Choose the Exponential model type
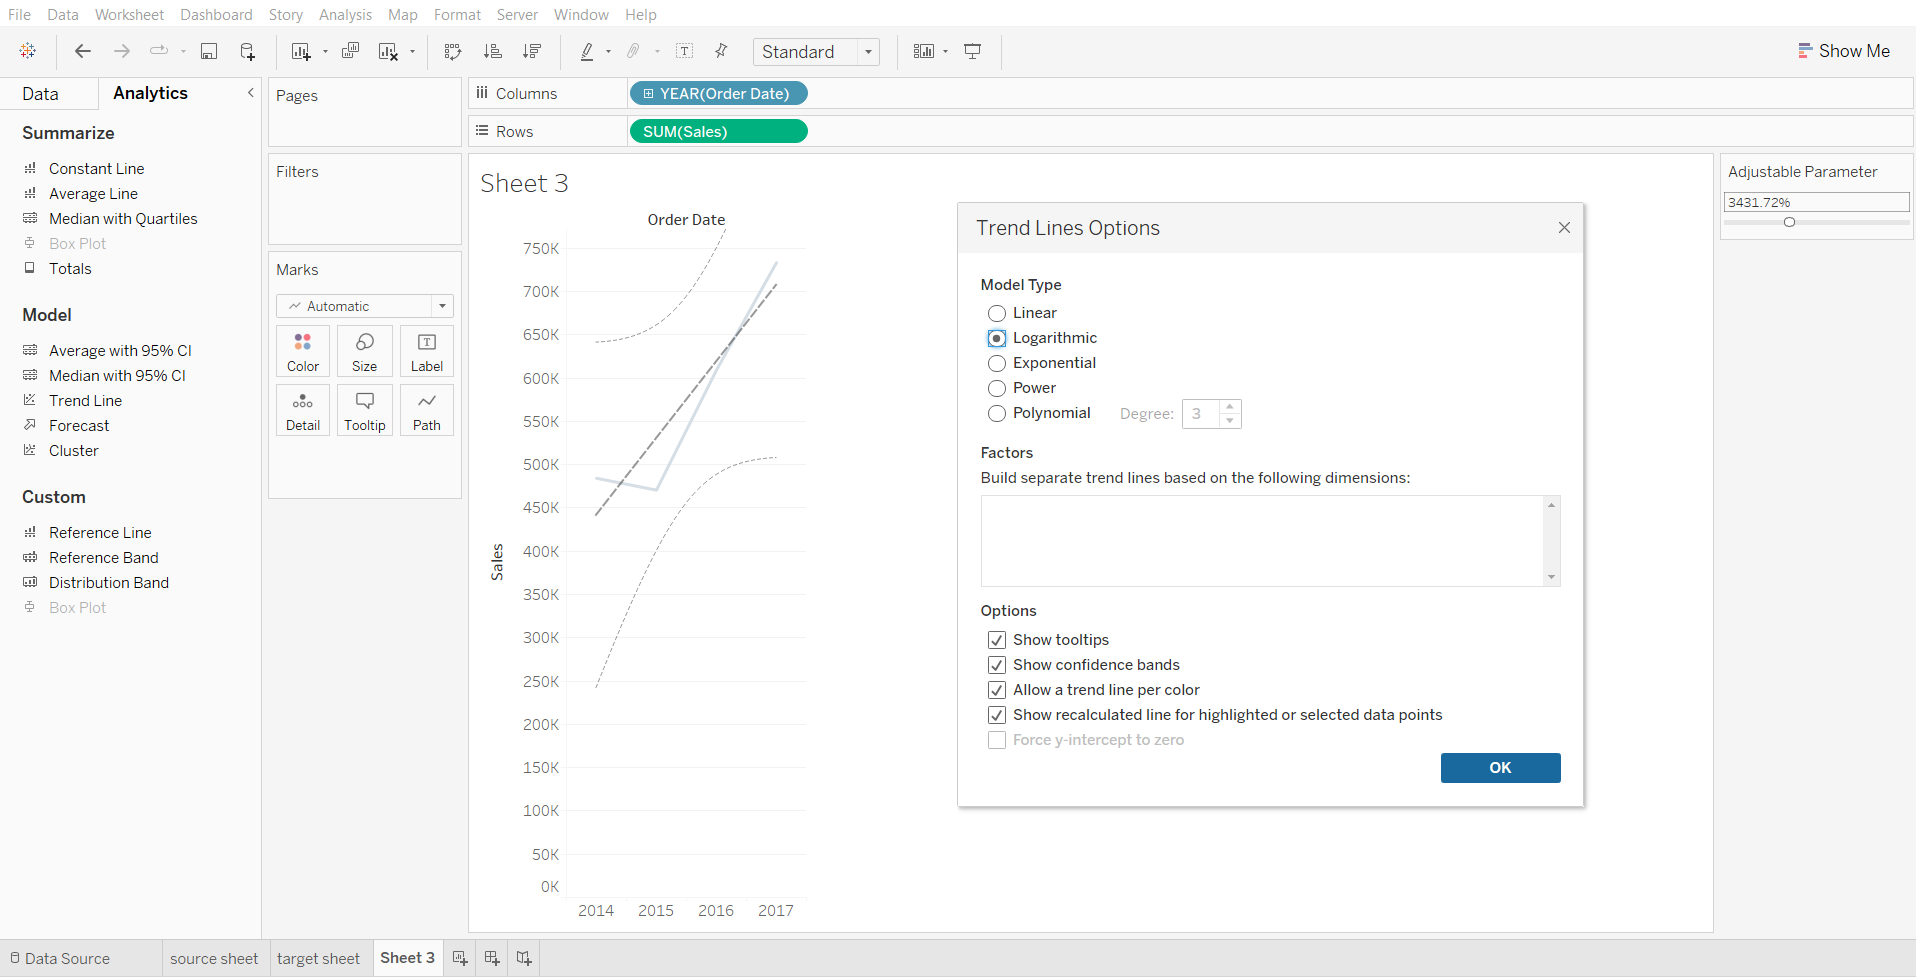The image size is (1916, 977). [997, 363]
